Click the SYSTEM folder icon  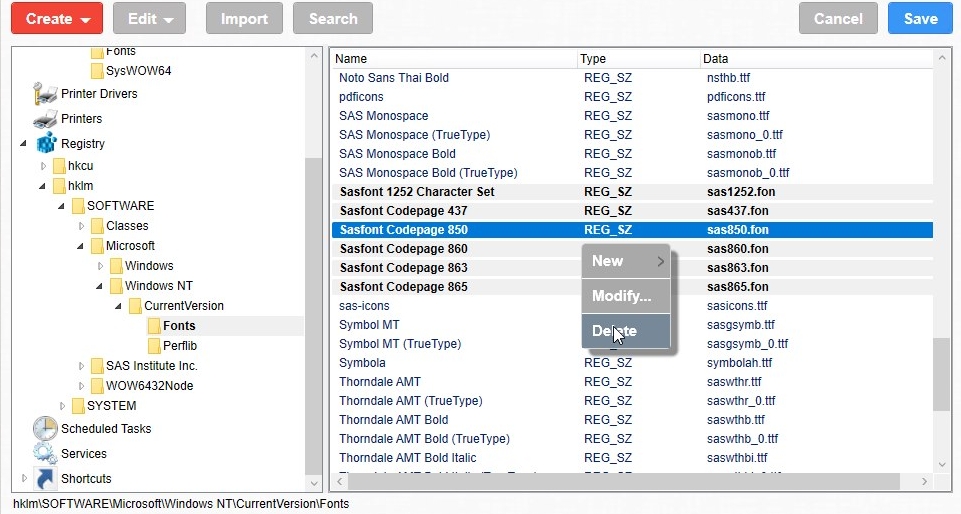click(x=78, y=406)
